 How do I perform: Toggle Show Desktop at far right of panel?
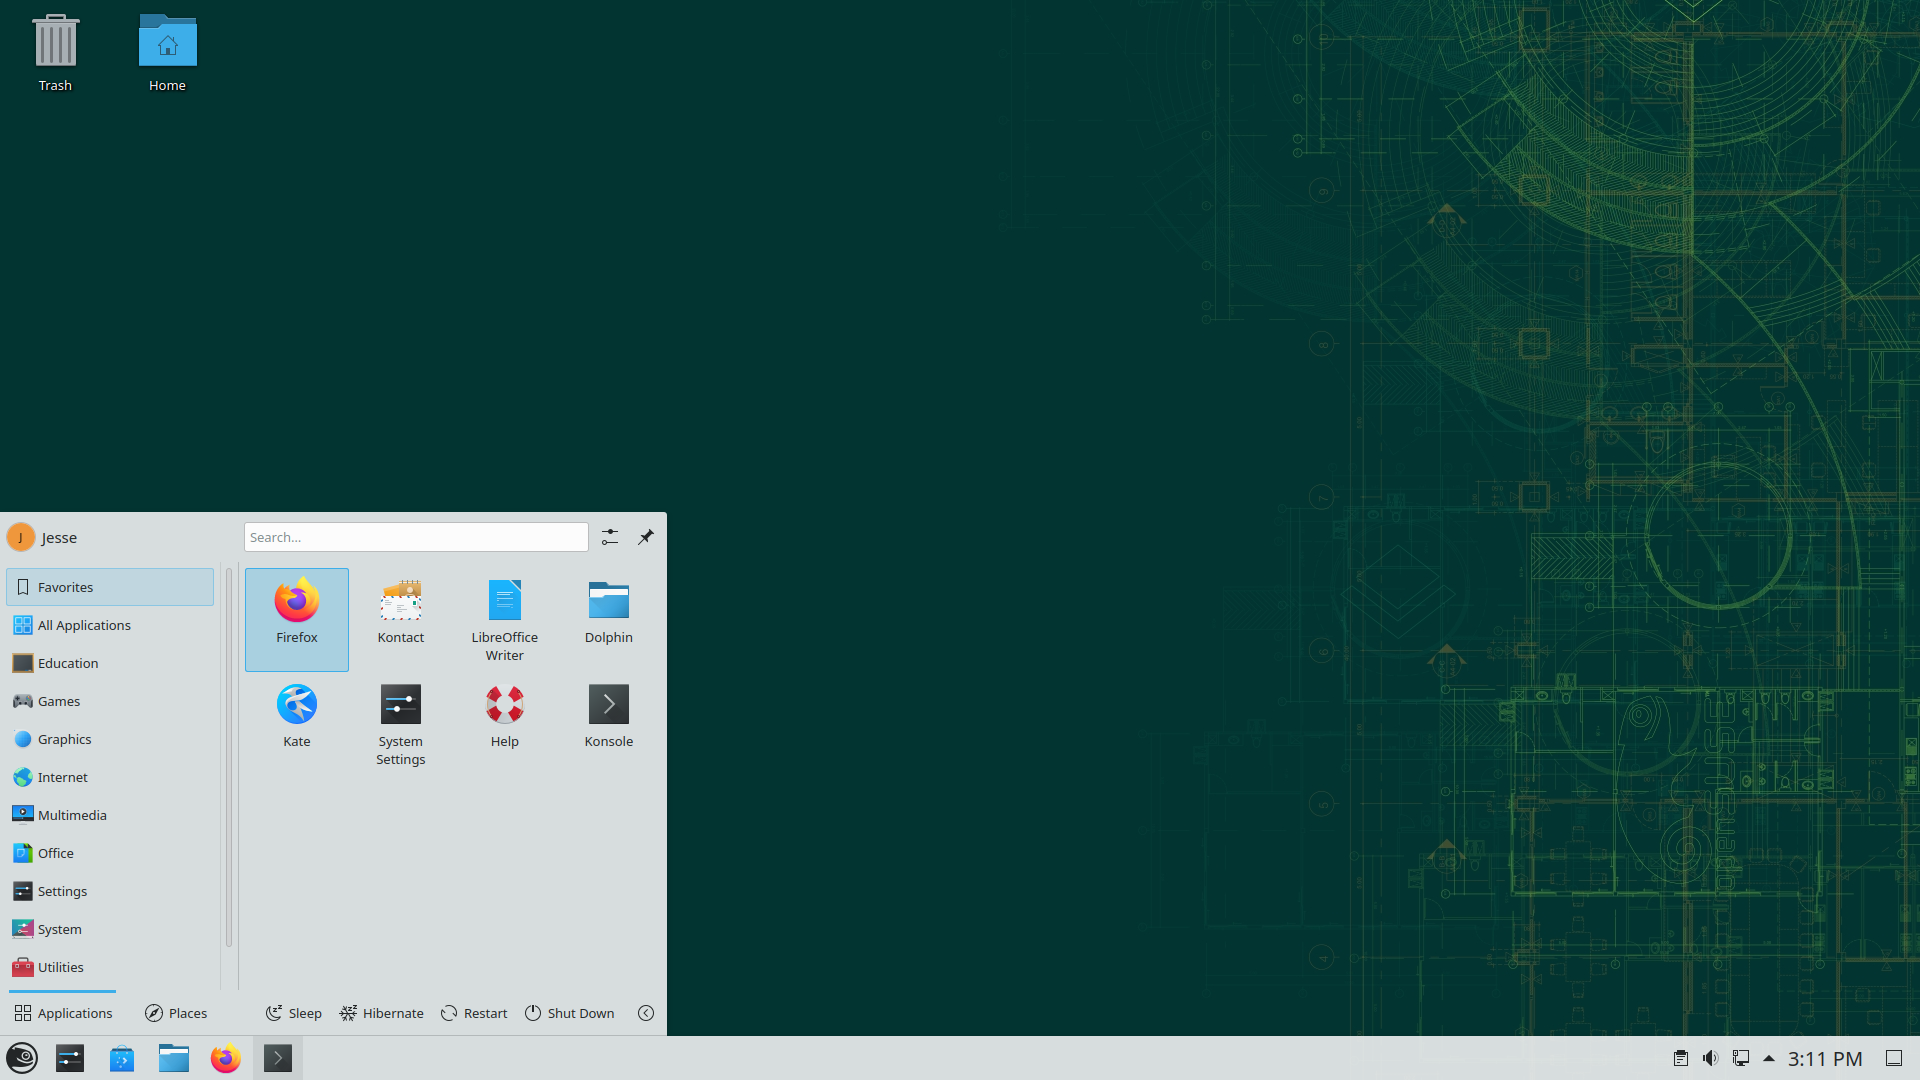pyautogui.click(x=1896, y=1058)
